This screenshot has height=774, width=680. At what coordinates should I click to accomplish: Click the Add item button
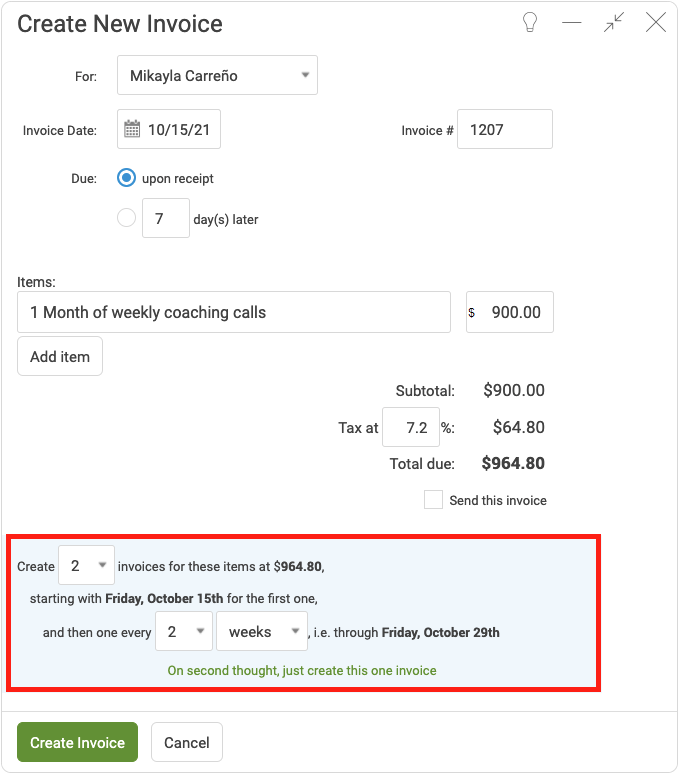coord(60,356)
